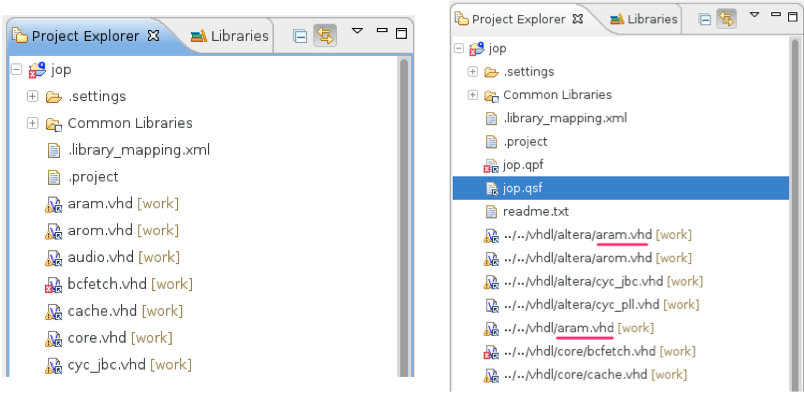
Task: Expand Common Libraries in right panel
Action: pos(473,95)
